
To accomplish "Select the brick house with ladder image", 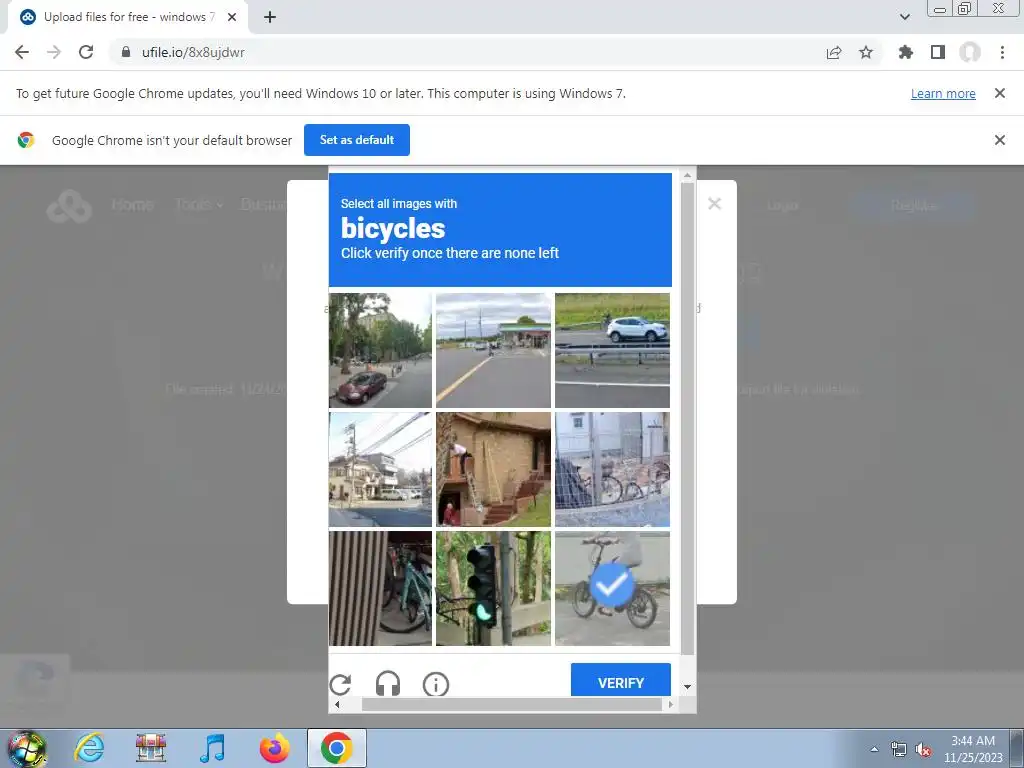I will coord(493,469).
